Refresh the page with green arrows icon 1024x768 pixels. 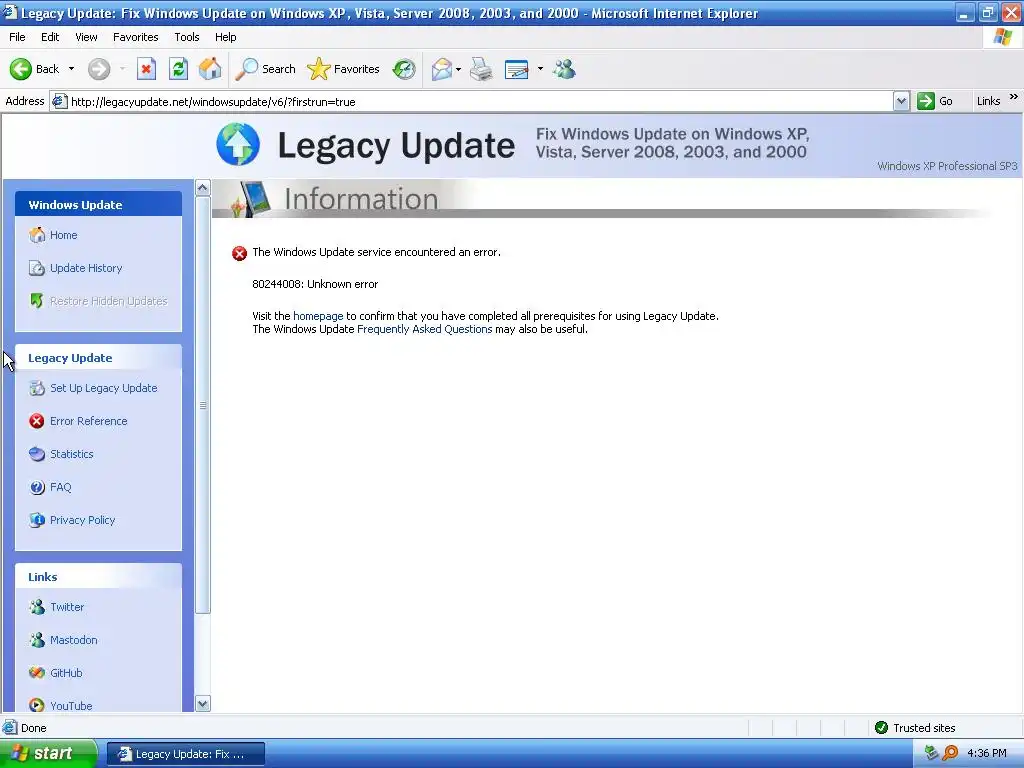pyautogui.click(x=178, y=69)
